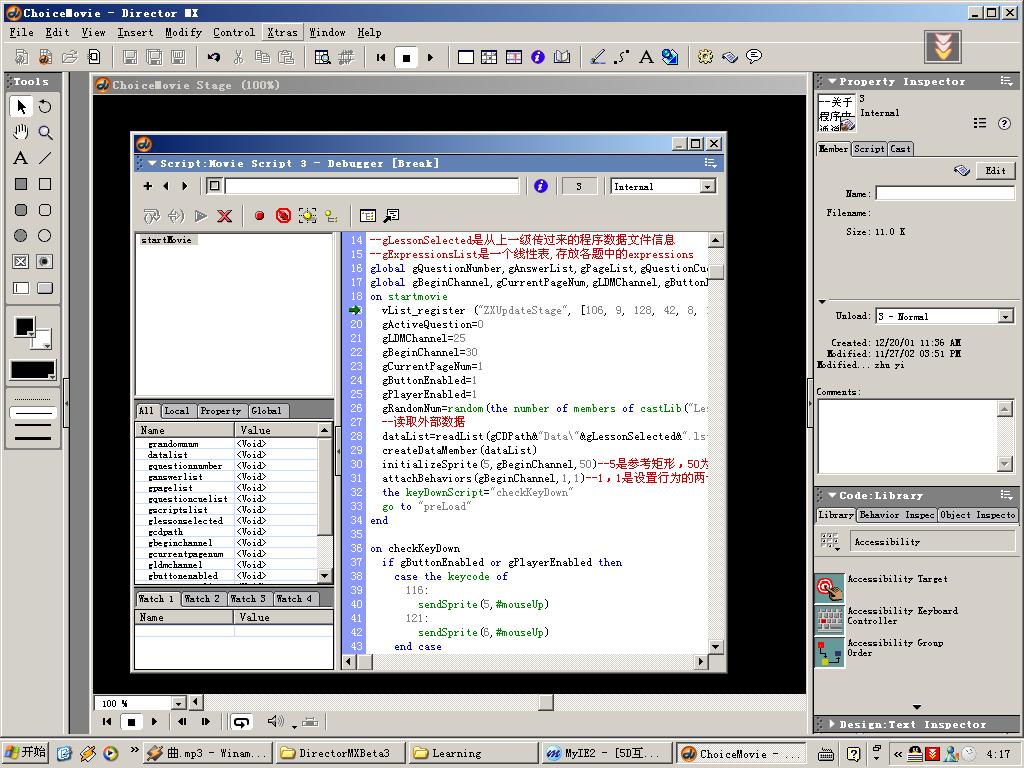Click the Undo icon in main toolbar
Viewport: 1024px width, 768px height.
tap(214, 57)
